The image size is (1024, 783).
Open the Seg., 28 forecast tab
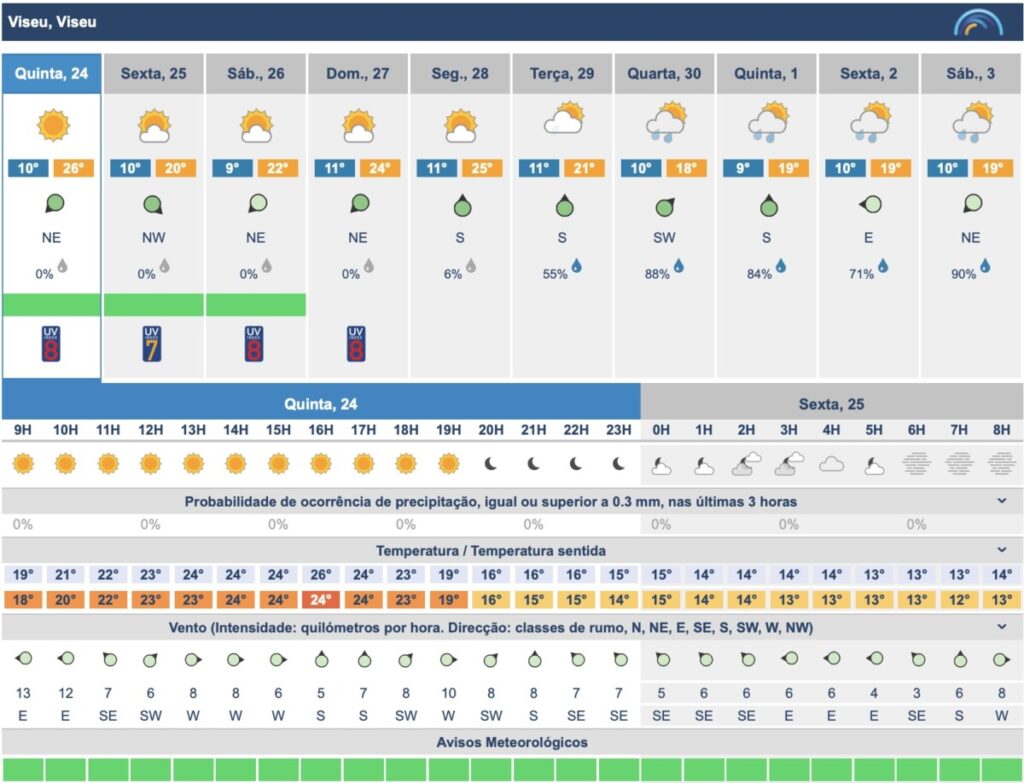click(460, 74)
